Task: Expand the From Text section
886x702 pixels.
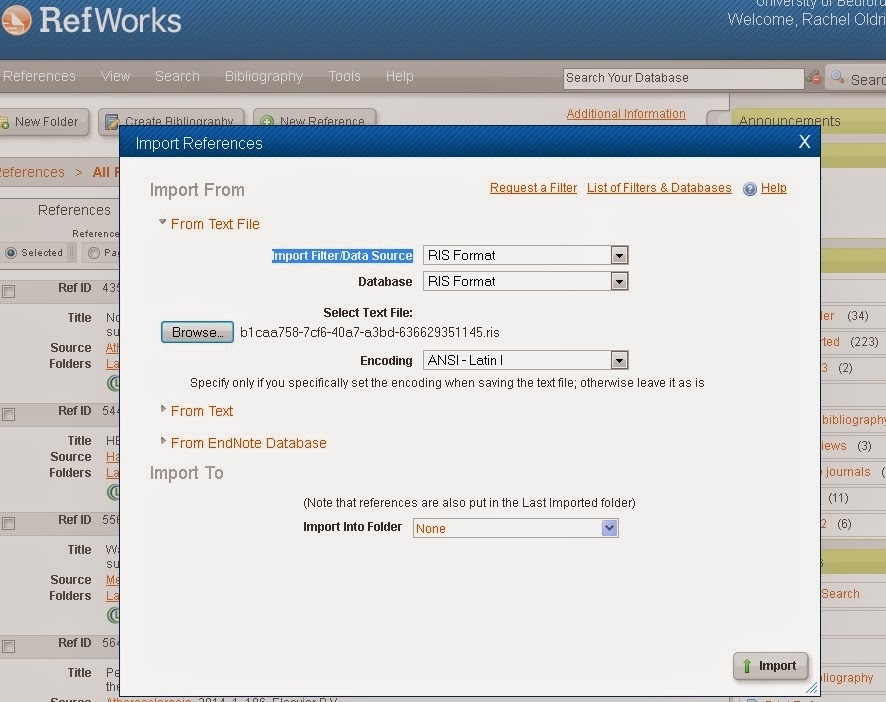Action: click(x=163, y=409)
